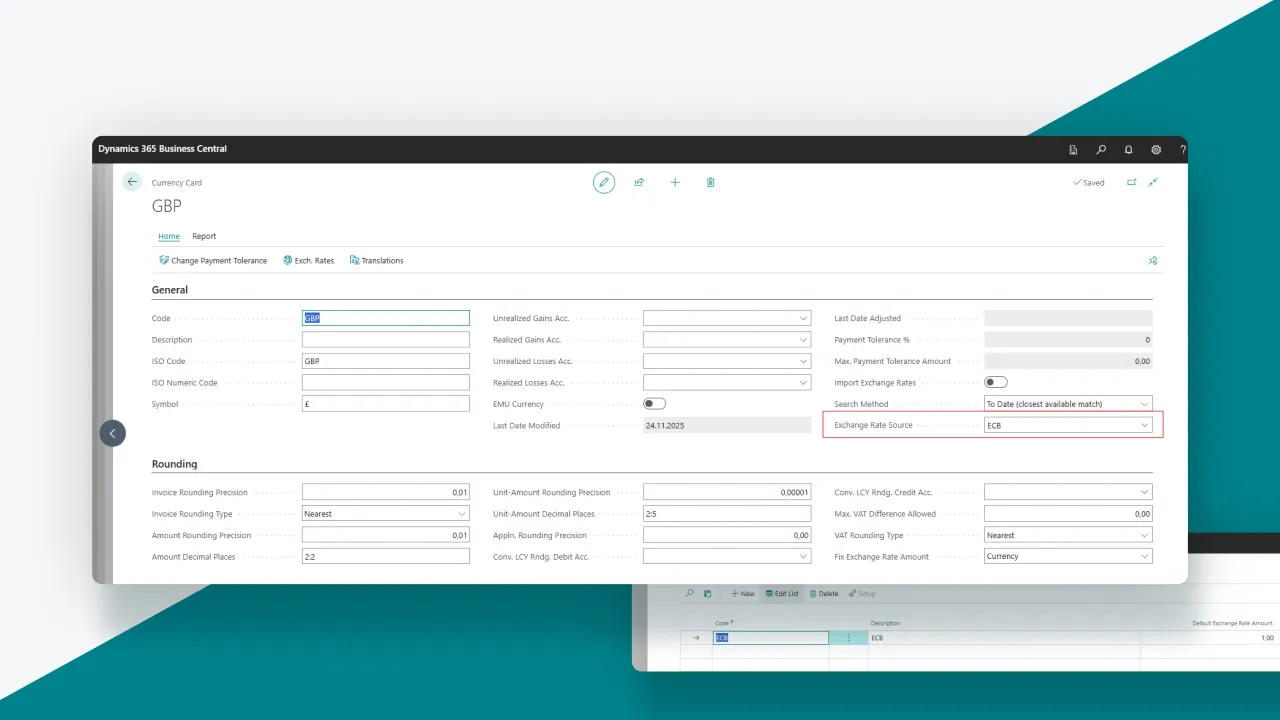Viewport: 1280px width, 720px height.
Task: Click the trash delete icon
Action: point(710,182)
